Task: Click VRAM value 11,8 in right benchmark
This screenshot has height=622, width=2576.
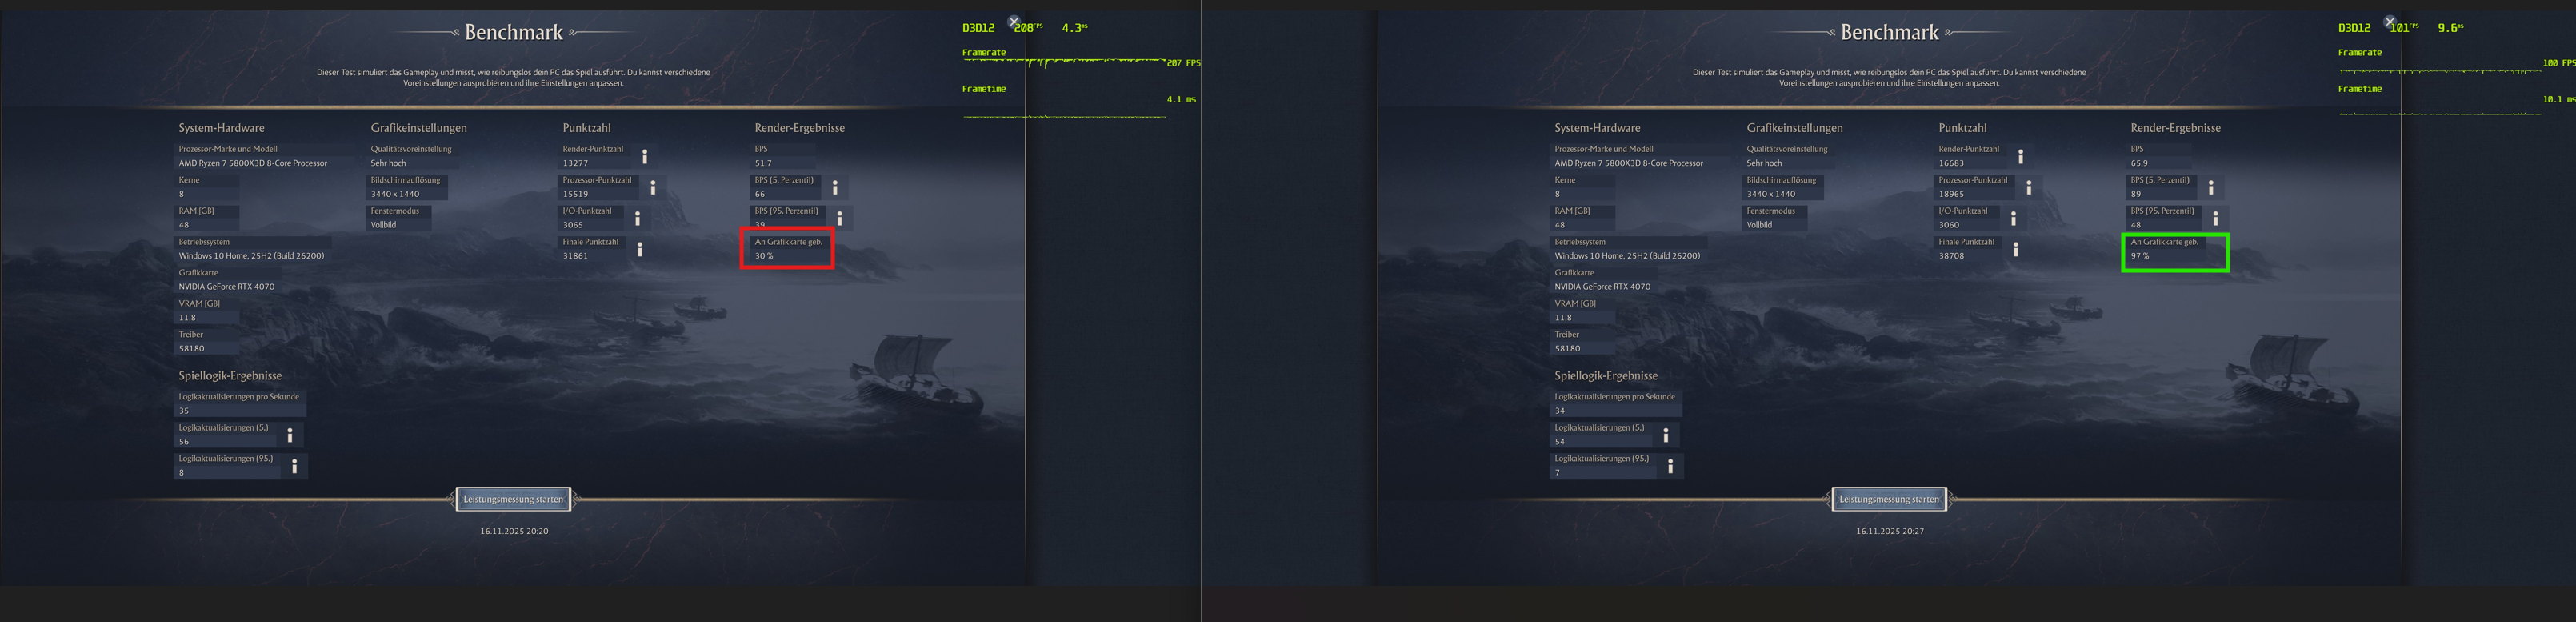Action: coord(1563,318)
